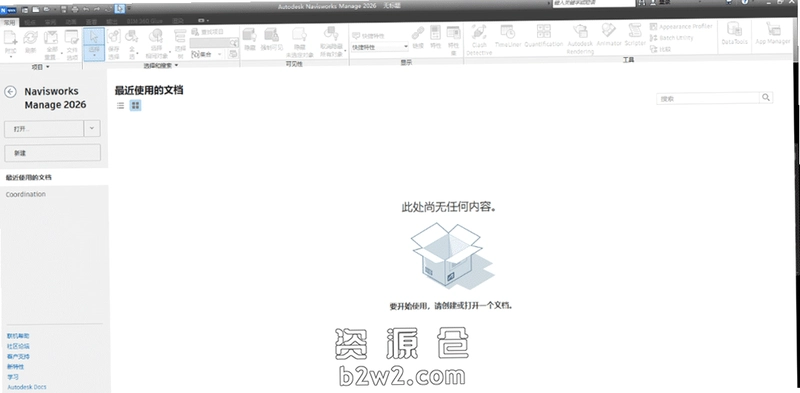800x393 pixels.
Task: Click the Redo arrow in quick access toolbar
Action: [x=96, y=9]
